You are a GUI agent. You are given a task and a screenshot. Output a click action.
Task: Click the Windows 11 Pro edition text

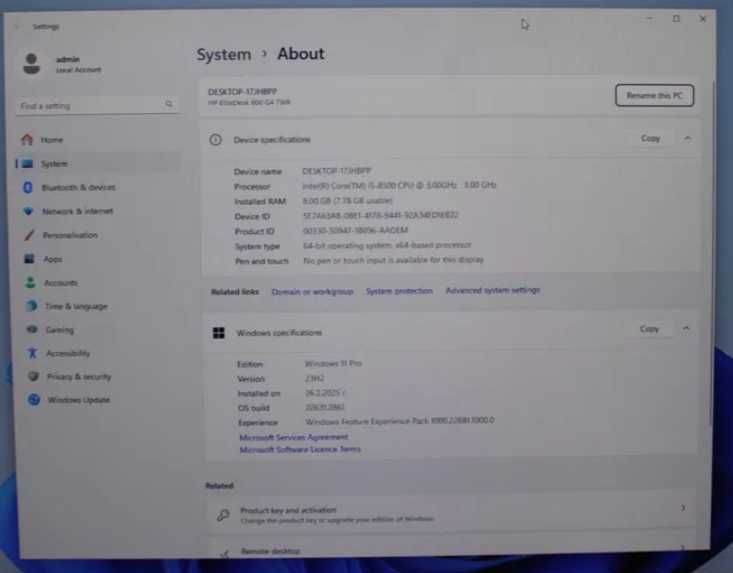coord(333,363)
